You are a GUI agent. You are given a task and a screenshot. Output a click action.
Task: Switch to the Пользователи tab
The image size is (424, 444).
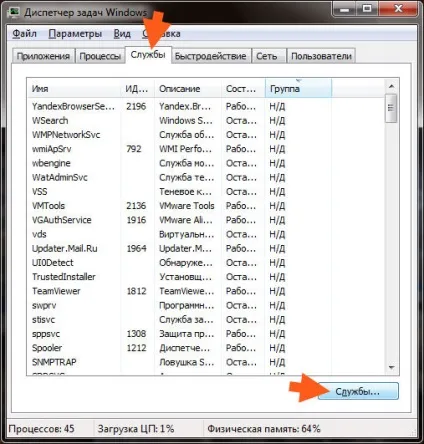[321, 56]
